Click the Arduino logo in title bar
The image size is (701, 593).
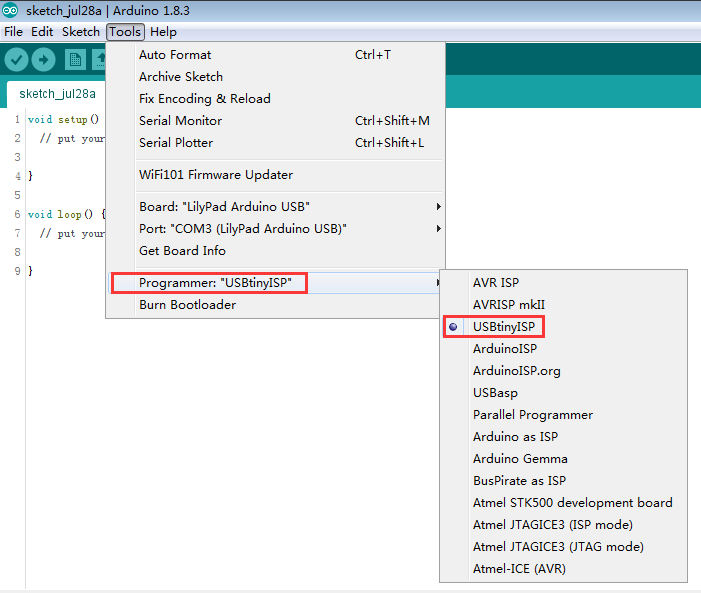pos(9,10)
